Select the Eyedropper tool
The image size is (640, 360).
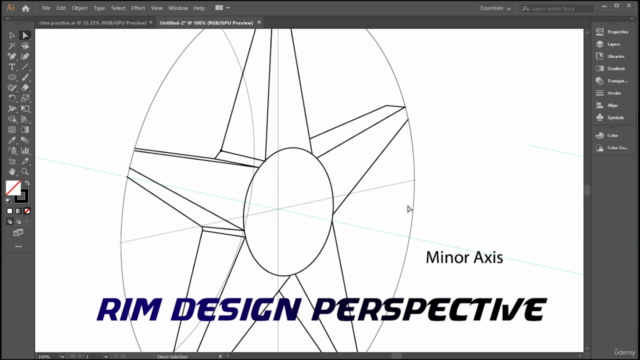pos(12,140)
